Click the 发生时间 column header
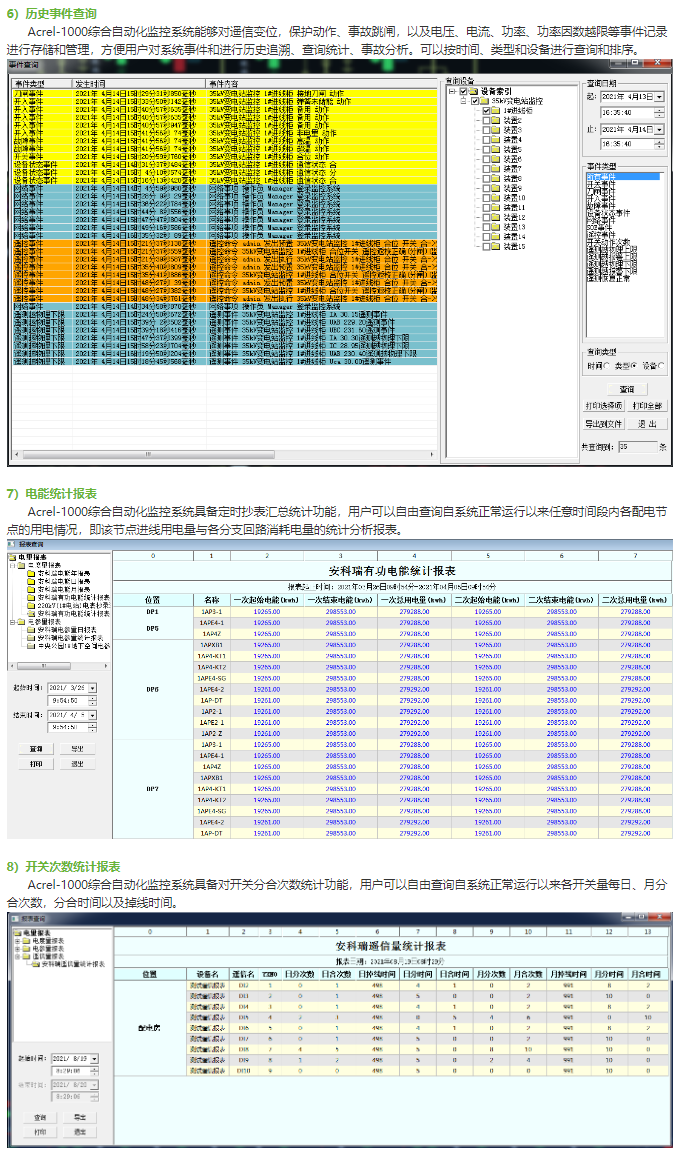 pyautogui.click(x=138, y=83)
